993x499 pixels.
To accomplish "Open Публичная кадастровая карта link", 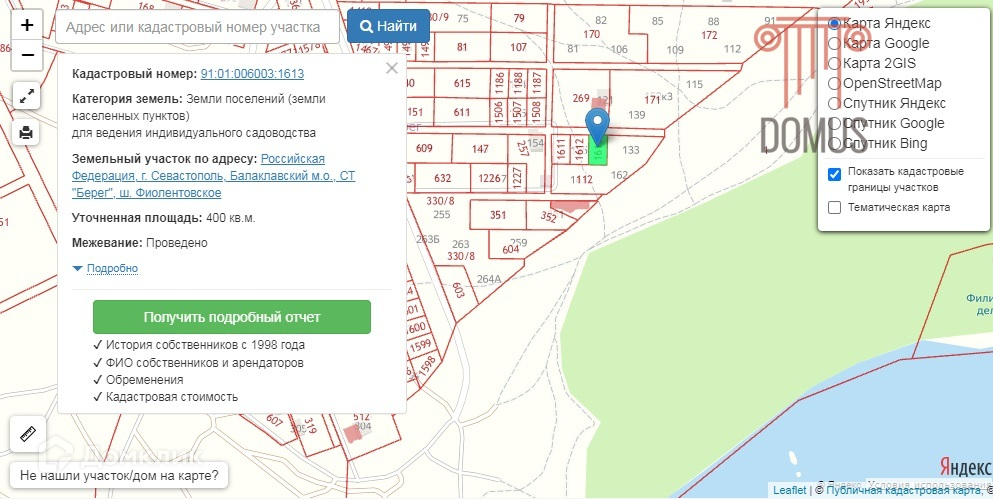I will coord(903,490).
